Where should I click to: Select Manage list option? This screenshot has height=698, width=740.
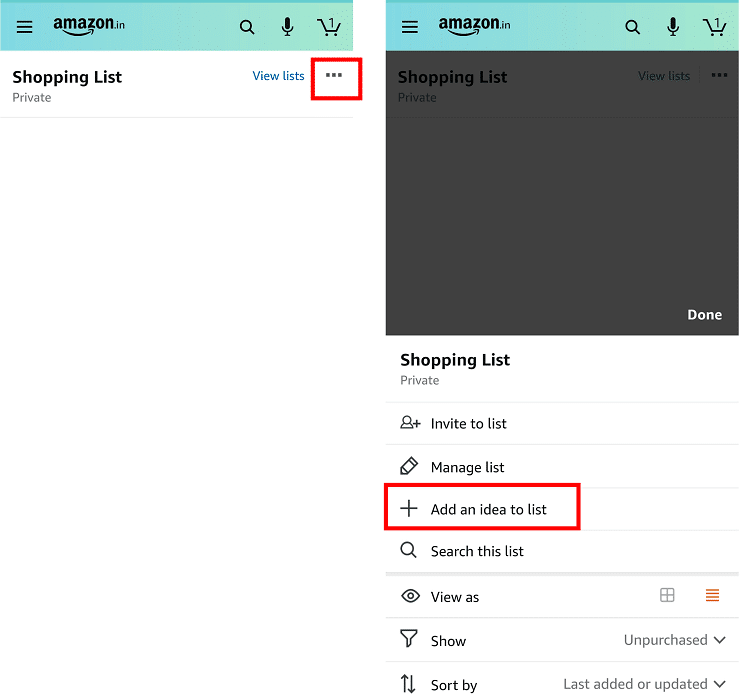(562, 467)
